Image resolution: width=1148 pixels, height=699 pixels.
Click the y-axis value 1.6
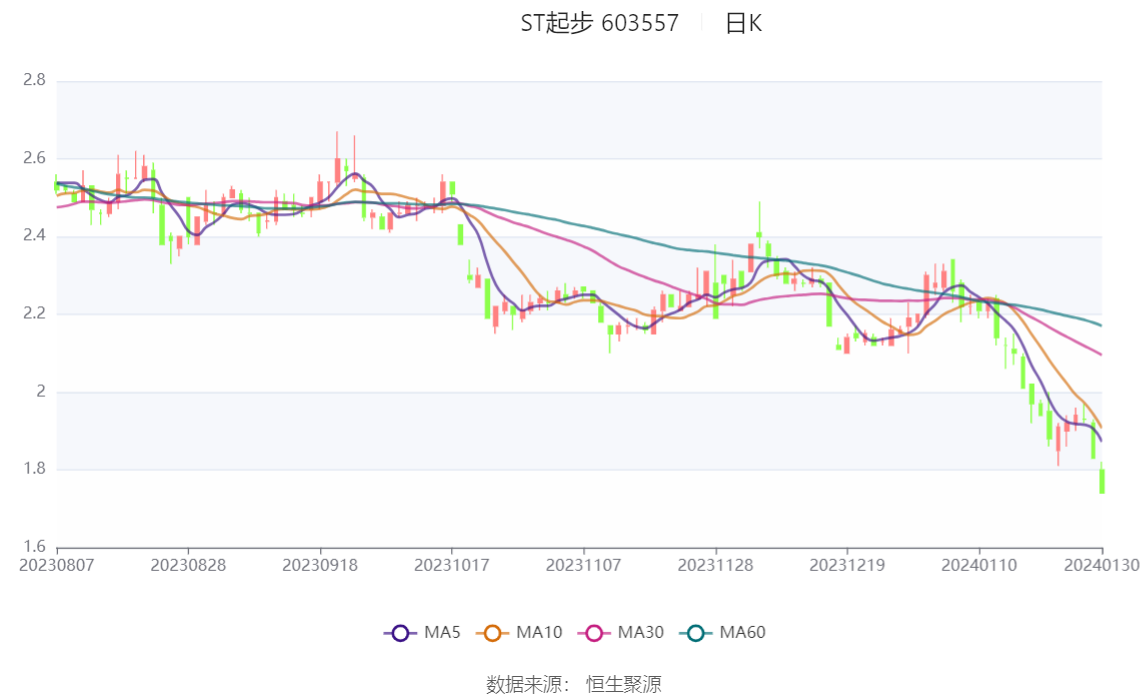point(34,547)
